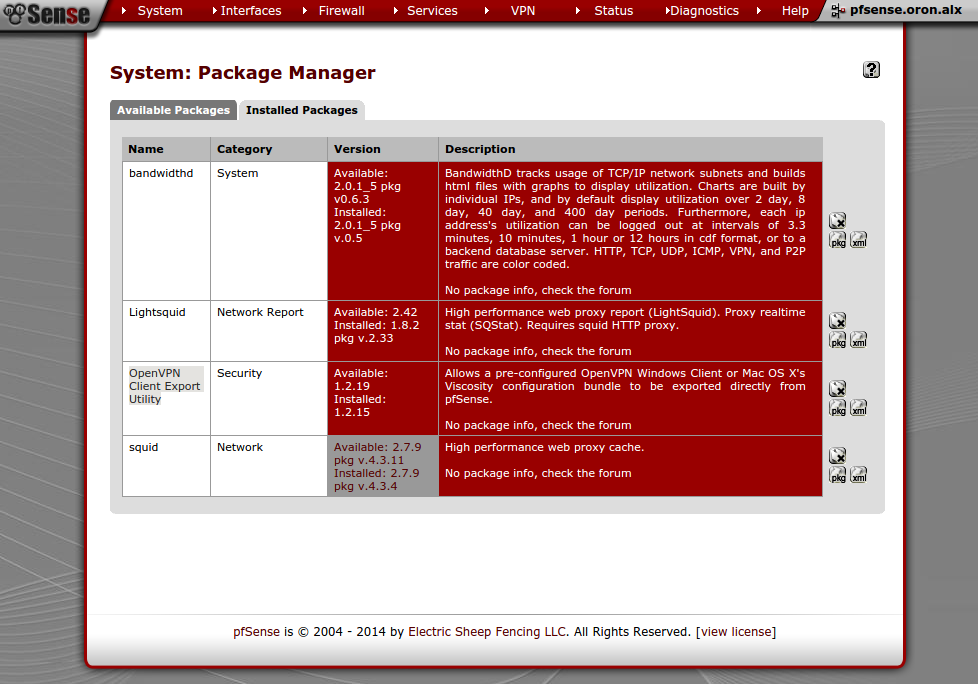Click the remove icon for bandwidthd package
Screen dimensions: 978x684
click(x=837, y=221)
